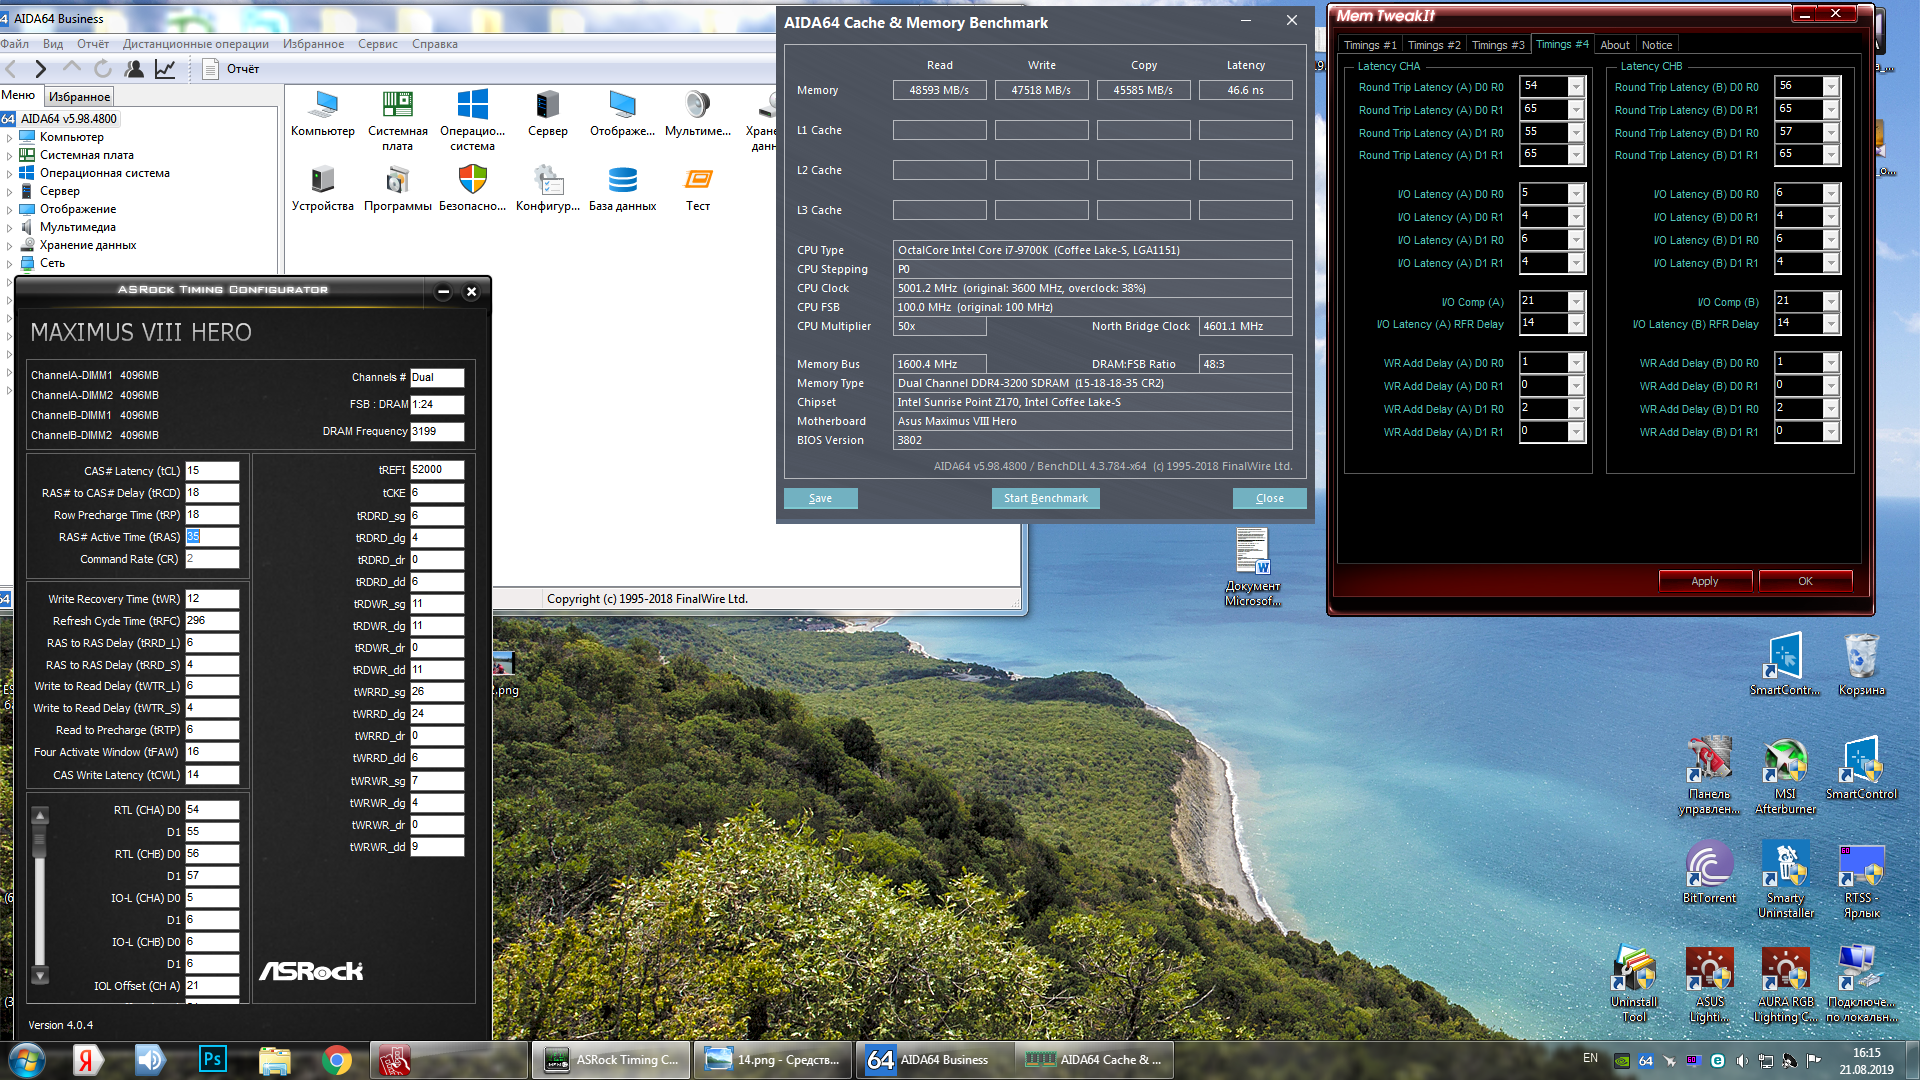Screen dimensions: 1920x1080
Task: Click Apply in Mem TweakIt
Action: pos(1704,581)
